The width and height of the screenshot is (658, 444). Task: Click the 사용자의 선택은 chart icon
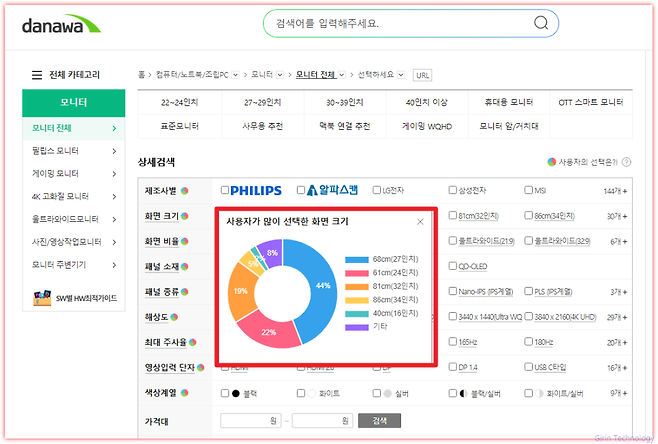coord(551,162)
